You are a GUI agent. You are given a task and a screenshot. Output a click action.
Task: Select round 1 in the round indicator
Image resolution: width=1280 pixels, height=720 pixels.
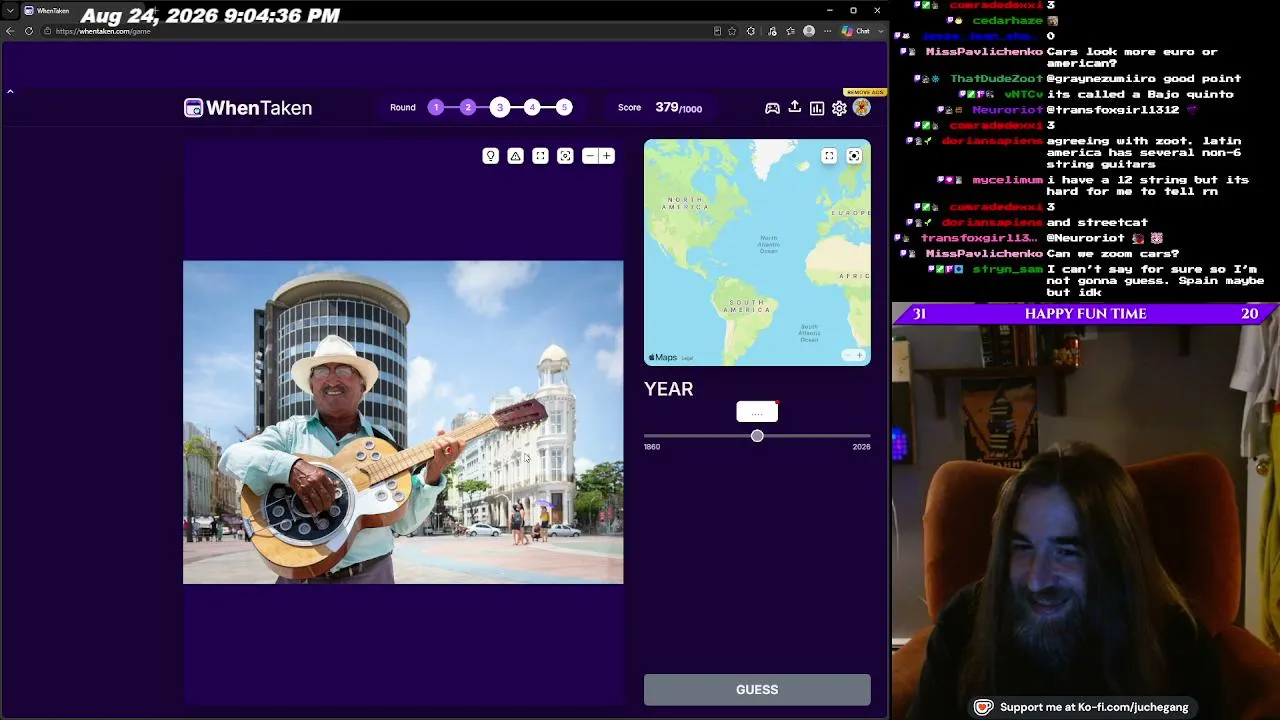pos(436,107)
